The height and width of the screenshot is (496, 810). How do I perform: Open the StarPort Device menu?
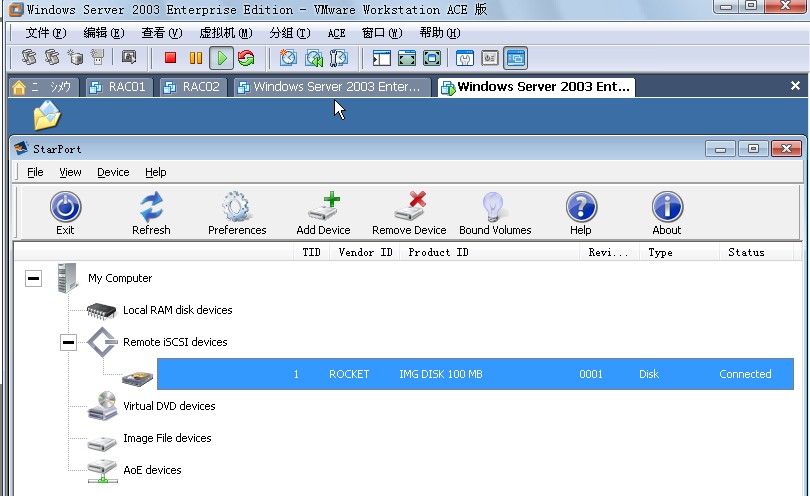113,172
